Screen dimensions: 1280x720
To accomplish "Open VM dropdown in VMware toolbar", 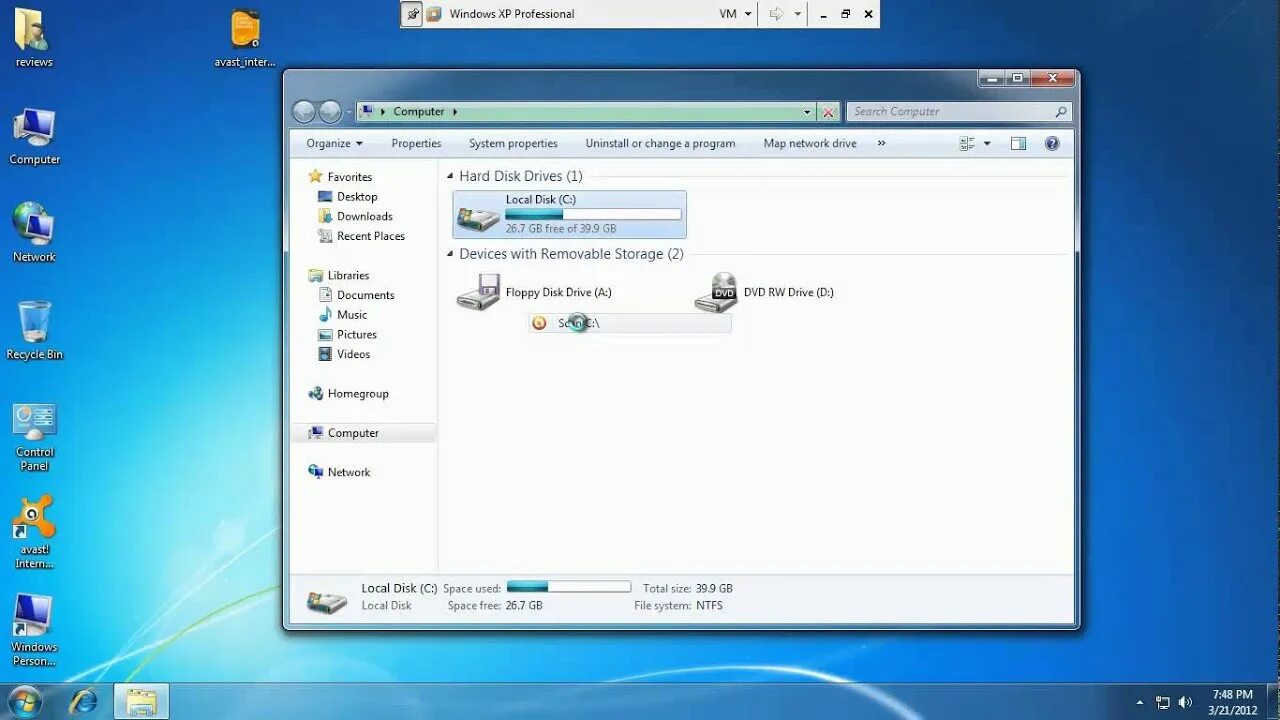I will tap(735, 14).
